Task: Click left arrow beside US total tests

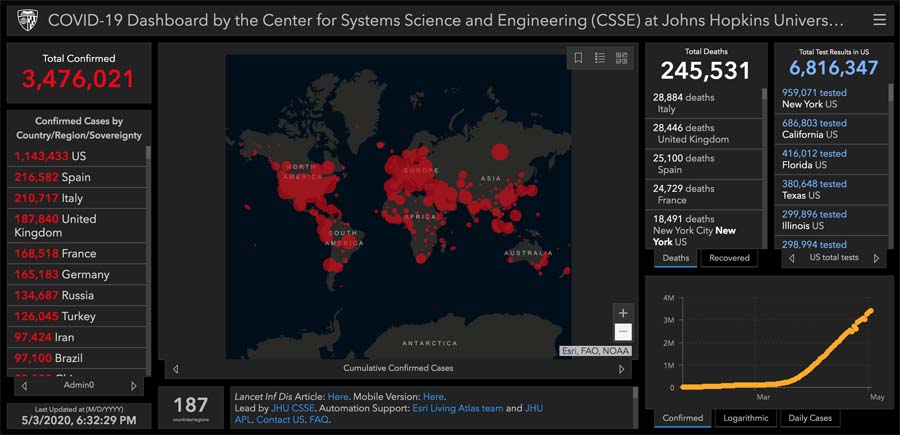Action: click(x=792, y=258)
